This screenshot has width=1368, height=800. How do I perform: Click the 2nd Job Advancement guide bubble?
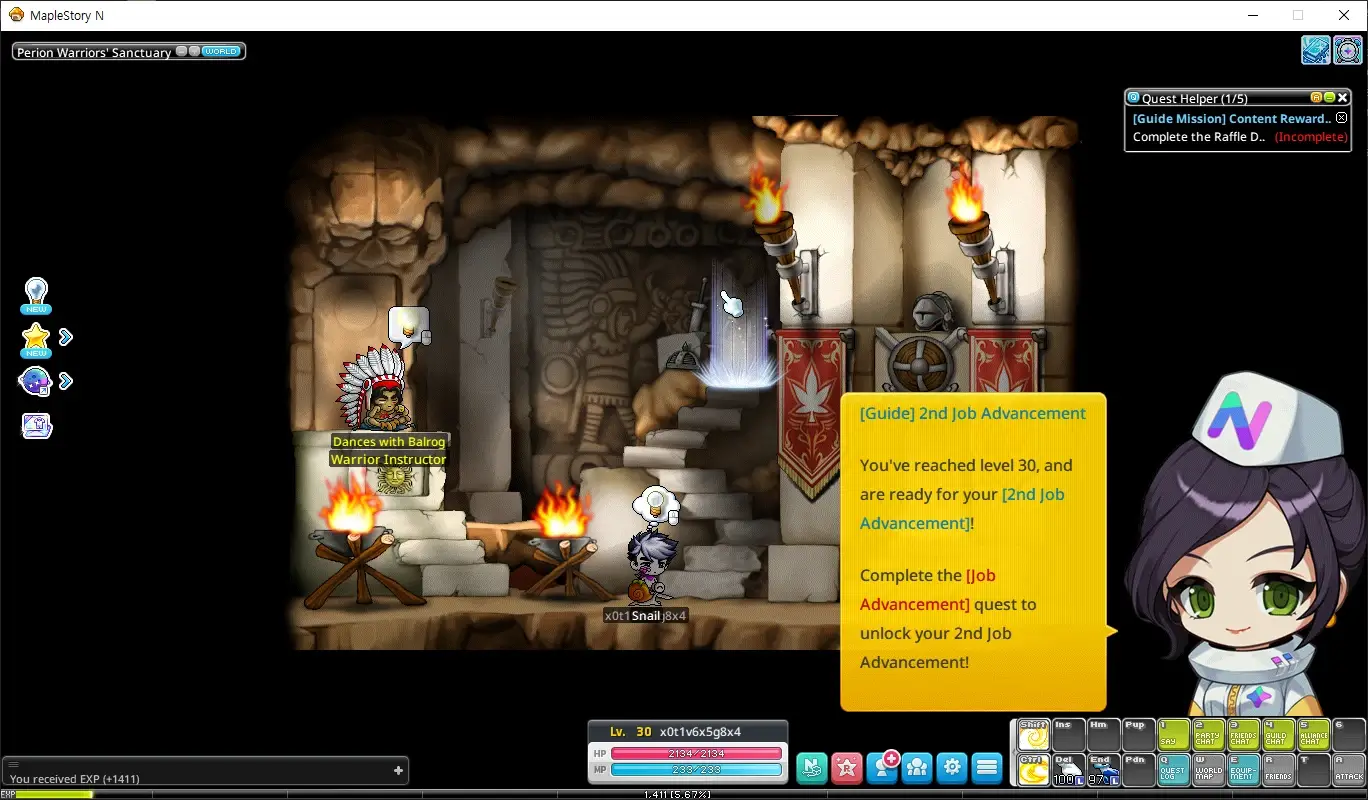pyautogui.click(x=973, y=551)
